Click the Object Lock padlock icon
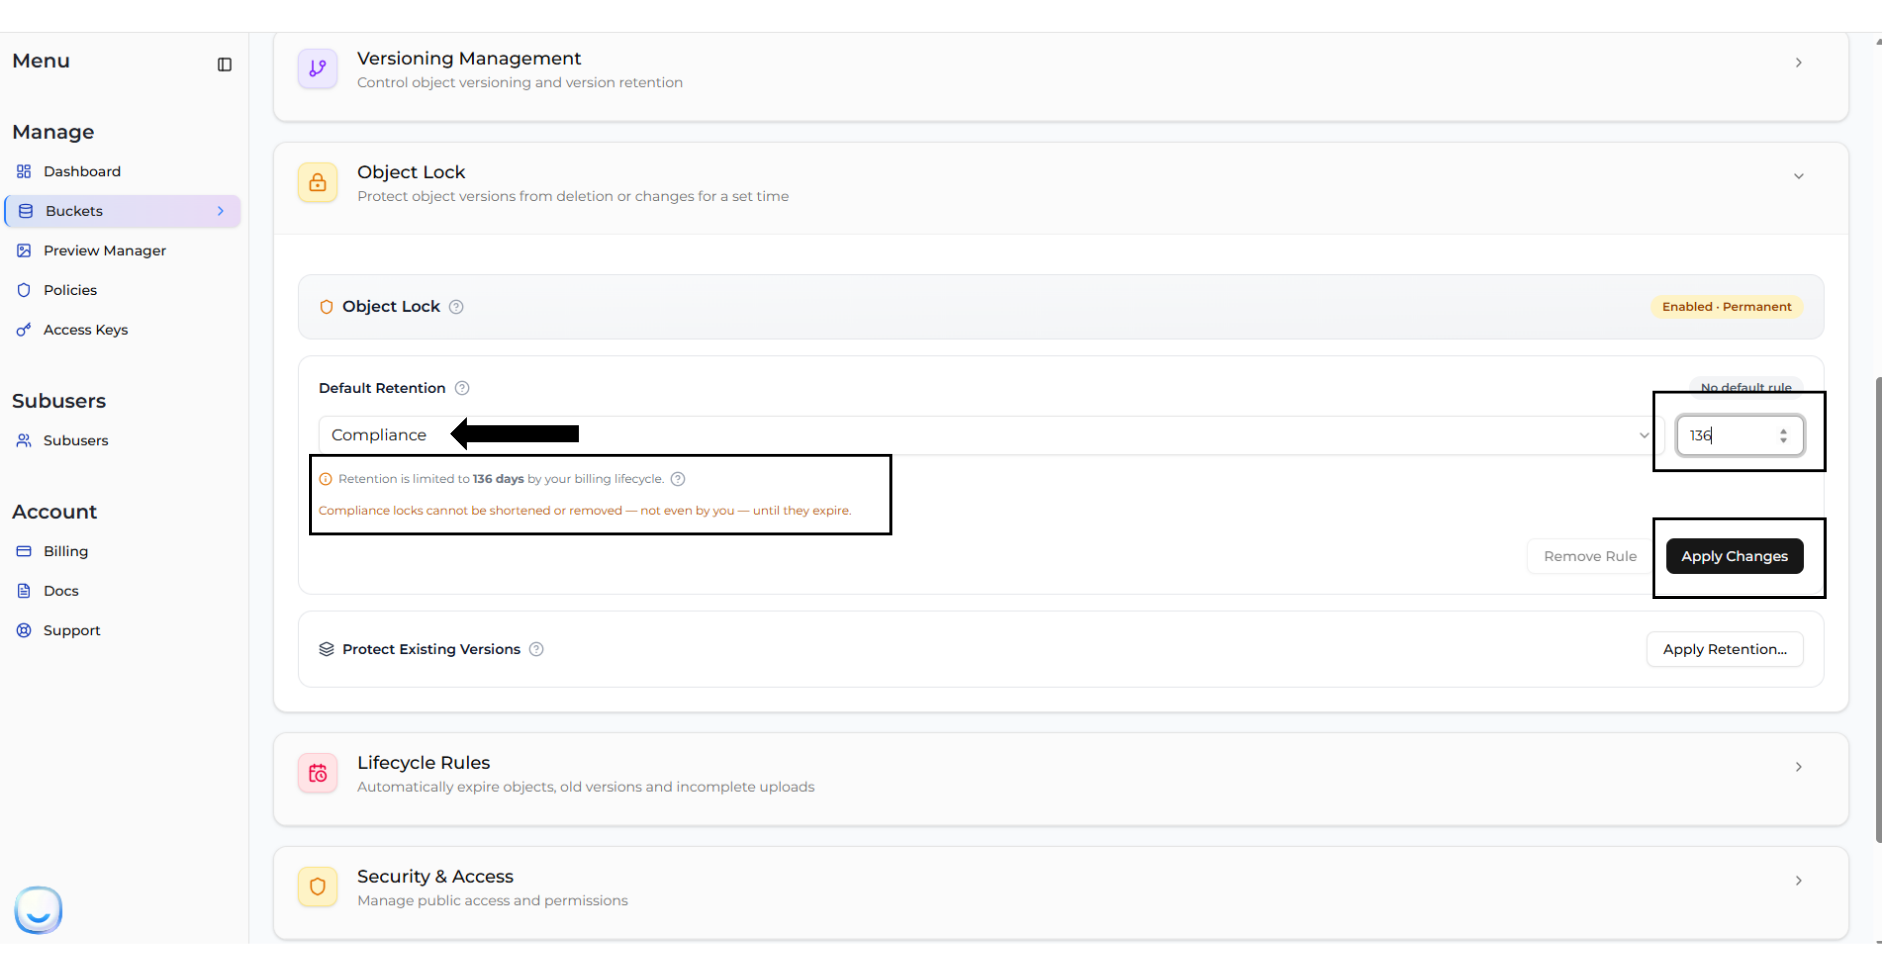 coord(318,183)
